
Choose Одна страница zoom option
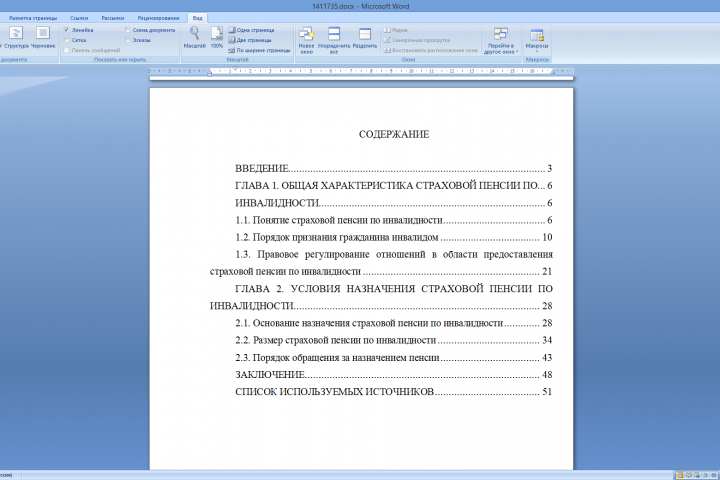pos(251,30)
